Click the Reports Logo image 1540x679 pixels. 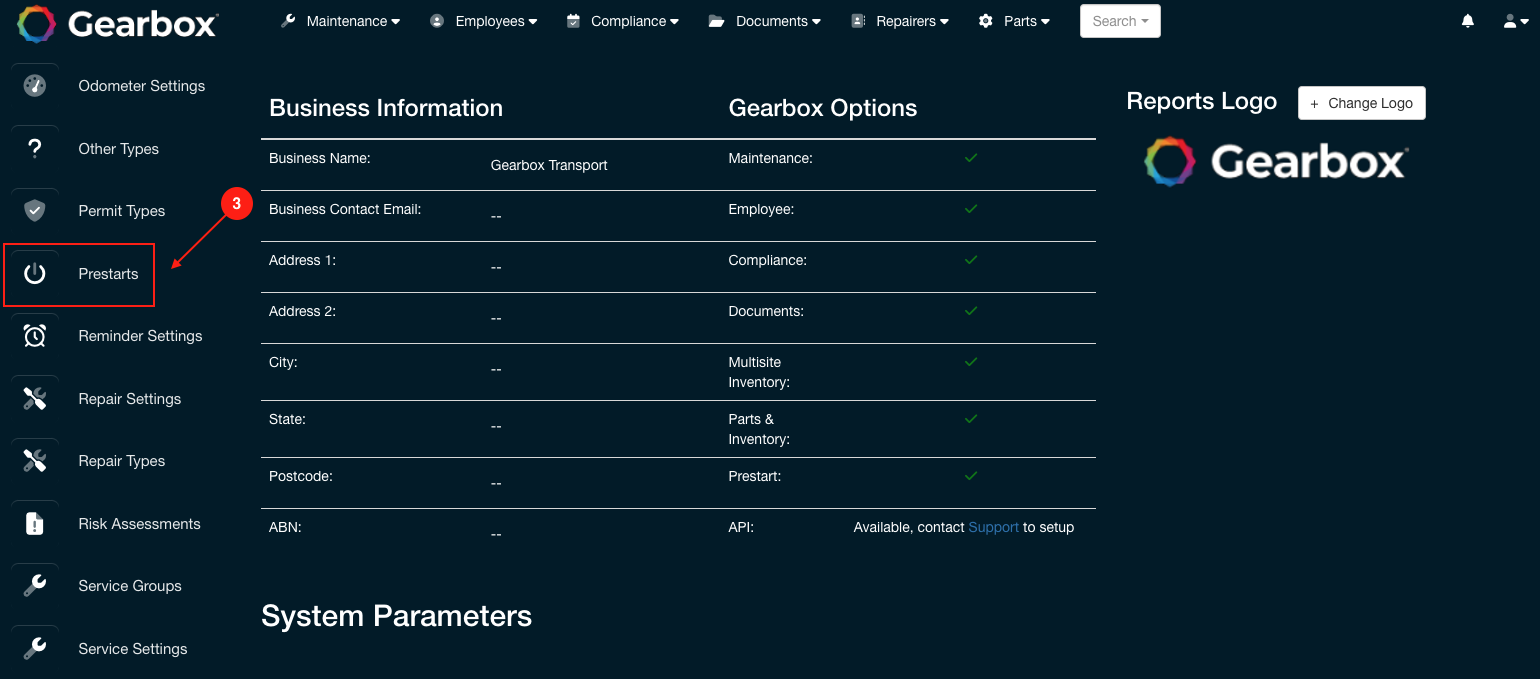tap(1275, 162)
